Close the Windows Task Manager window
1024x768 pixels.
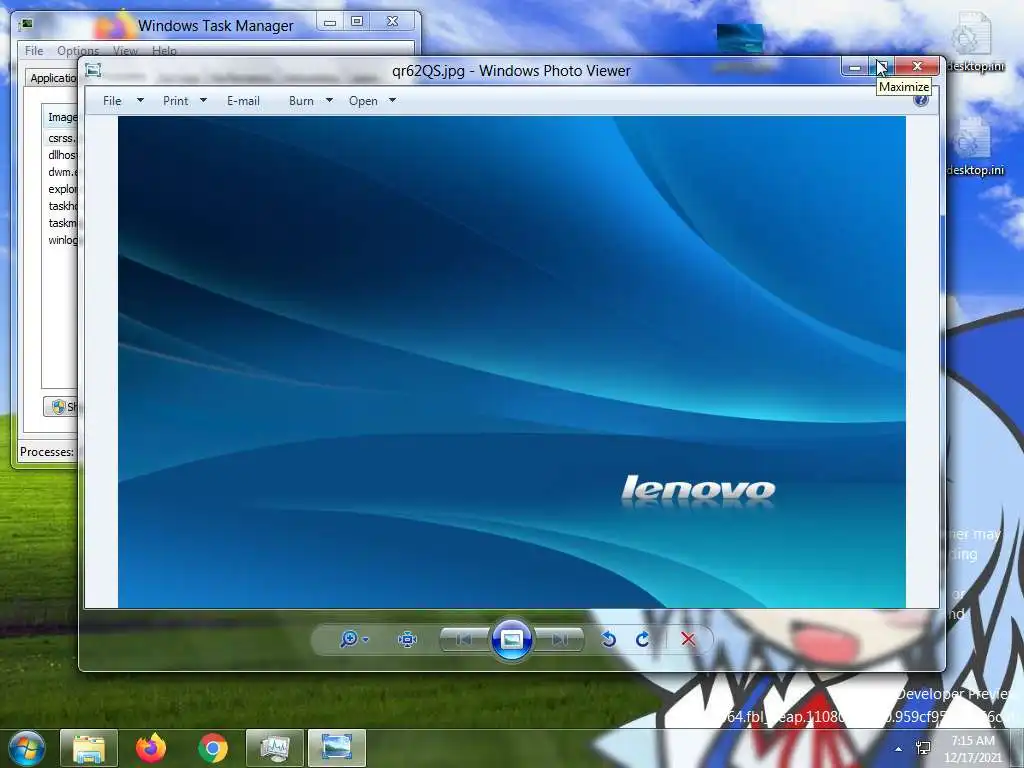(x=392, y=22)
